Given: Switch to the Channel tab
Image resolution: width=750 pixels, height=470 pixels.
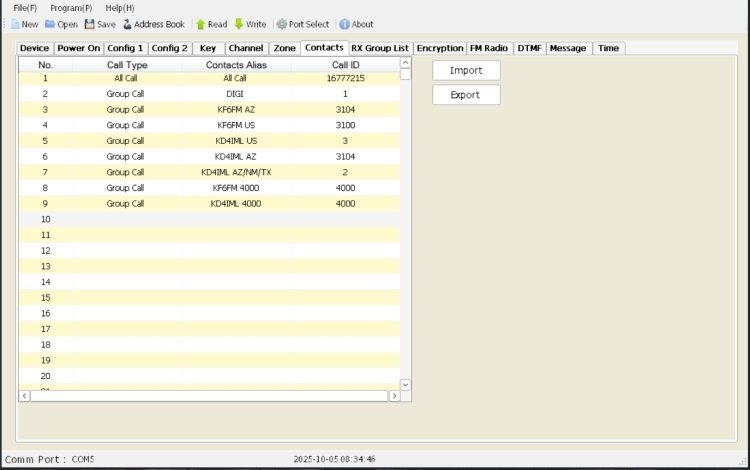Looking at the screenshot, I should pos(245,48).
